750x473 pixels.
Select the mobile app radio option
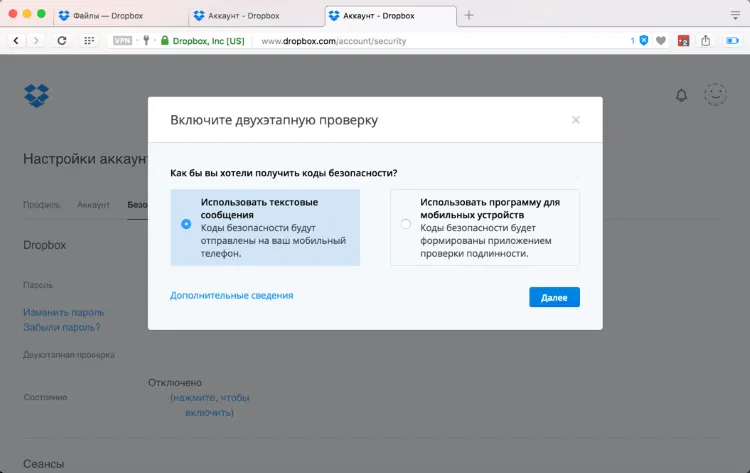click(406, 224)
